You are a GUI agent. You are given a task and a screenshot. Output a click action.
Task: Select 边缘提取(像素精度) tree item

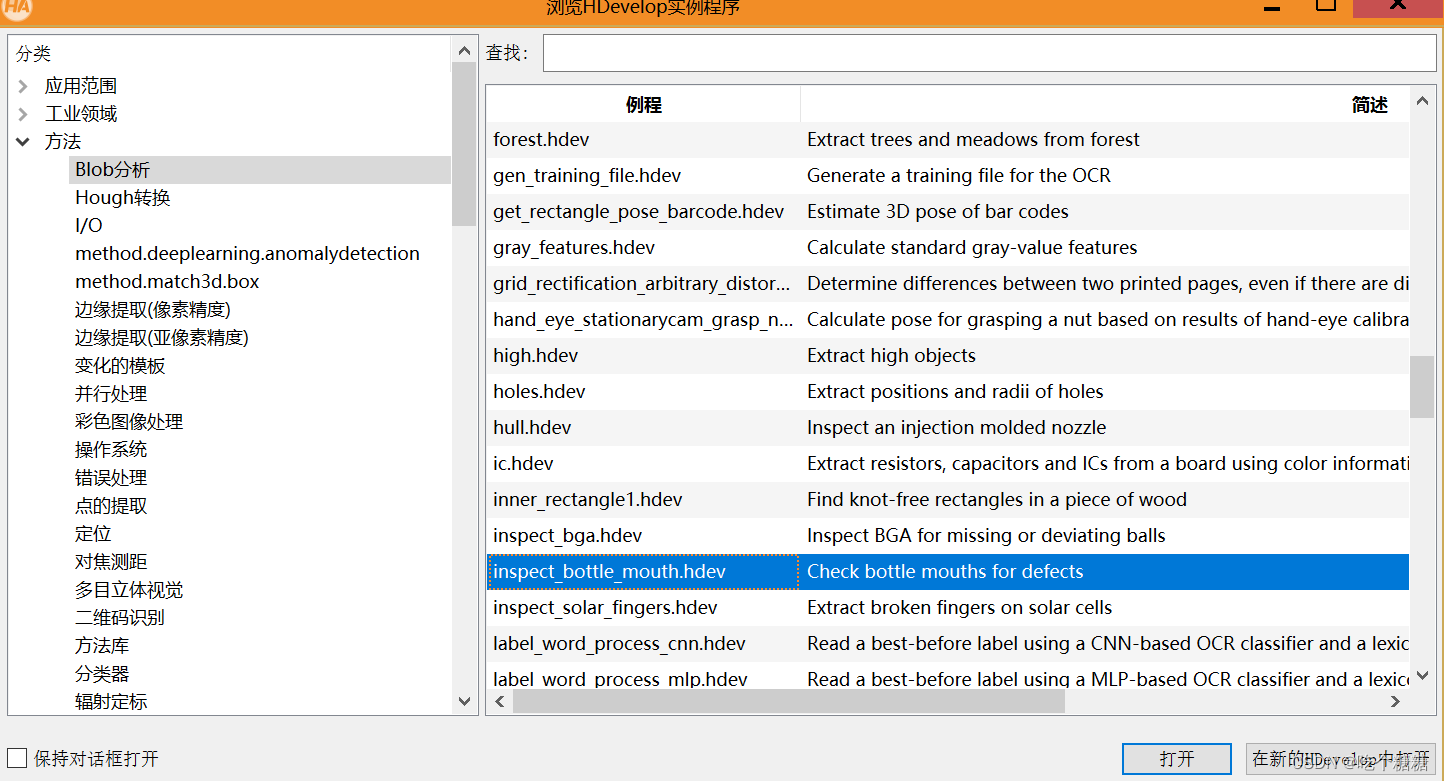(x=153, y=310)
